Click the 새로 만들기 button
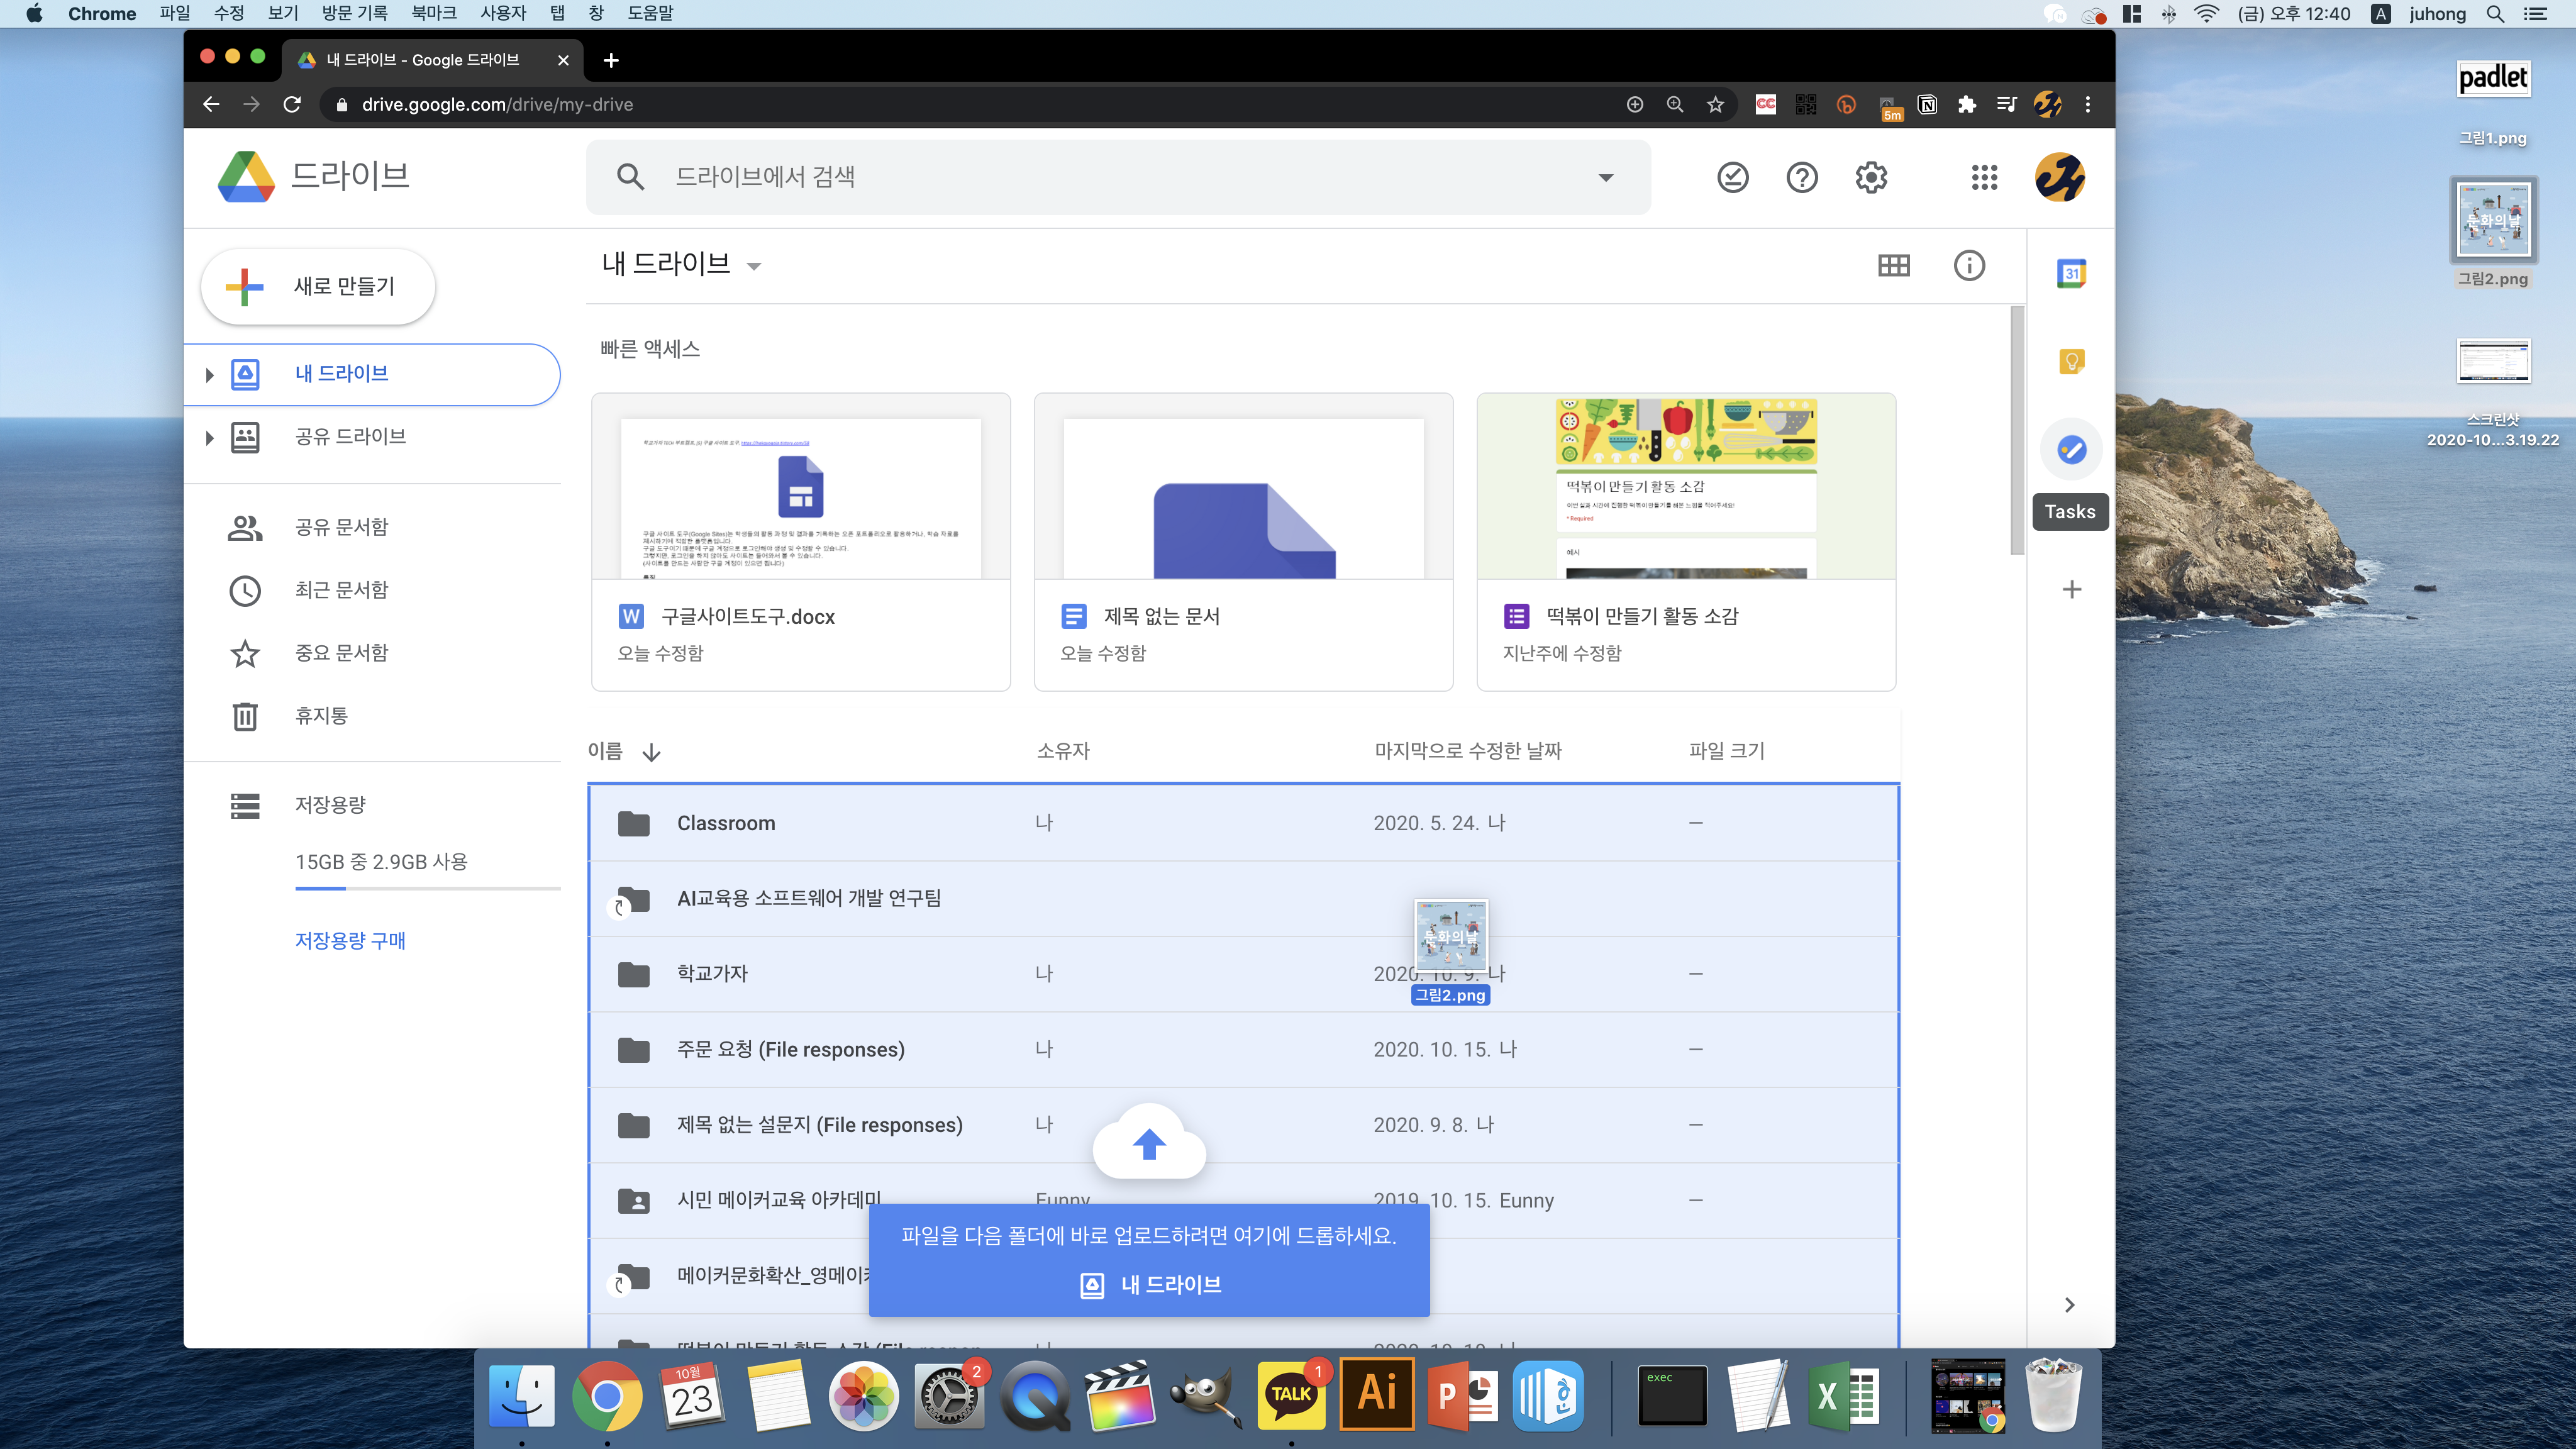The image size is (2576, 1449). tap(318, 287)
